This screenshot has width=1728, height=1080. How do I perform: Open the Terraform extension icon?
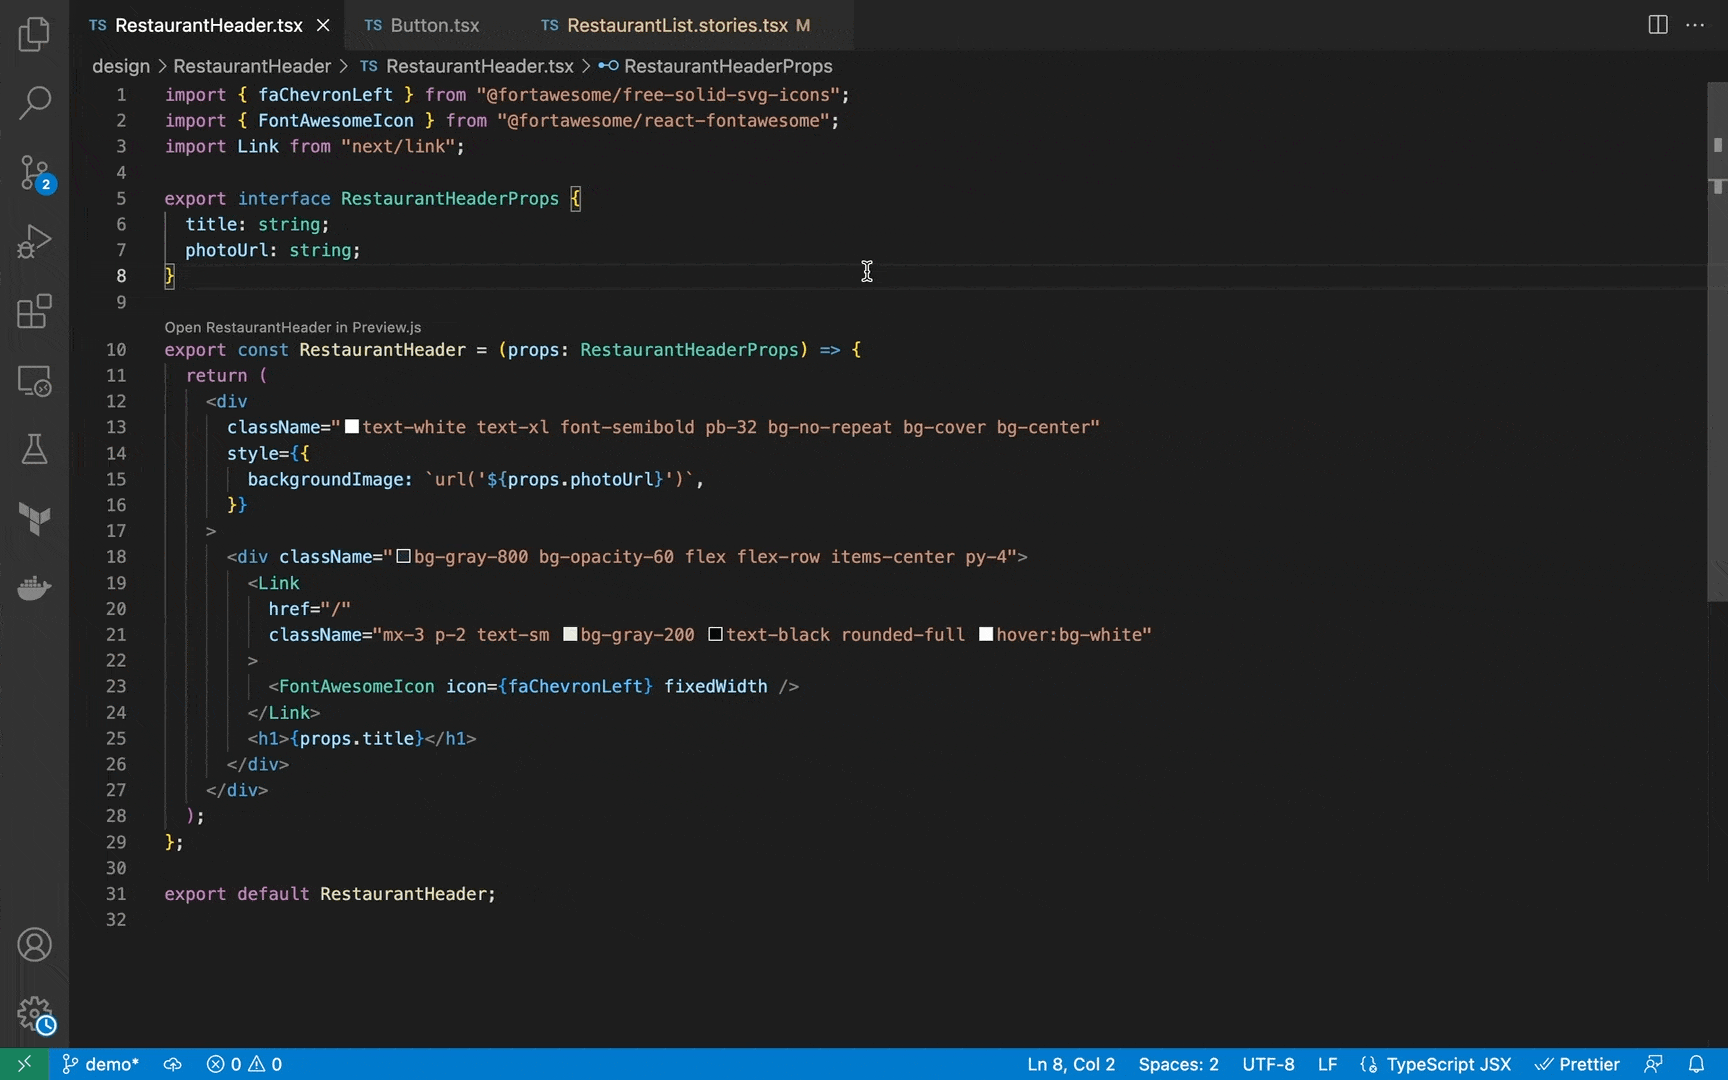(x=34, y=519)
